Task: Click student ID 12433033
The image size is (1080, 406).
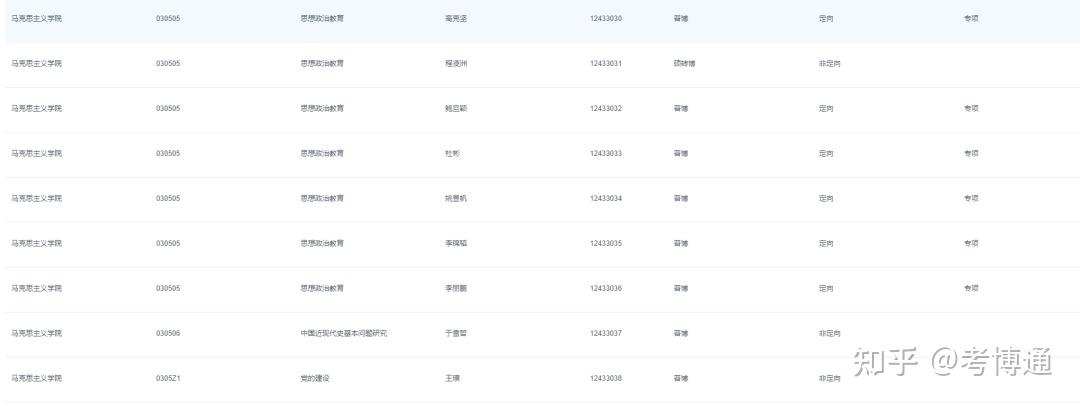Action: coord(606,154)
